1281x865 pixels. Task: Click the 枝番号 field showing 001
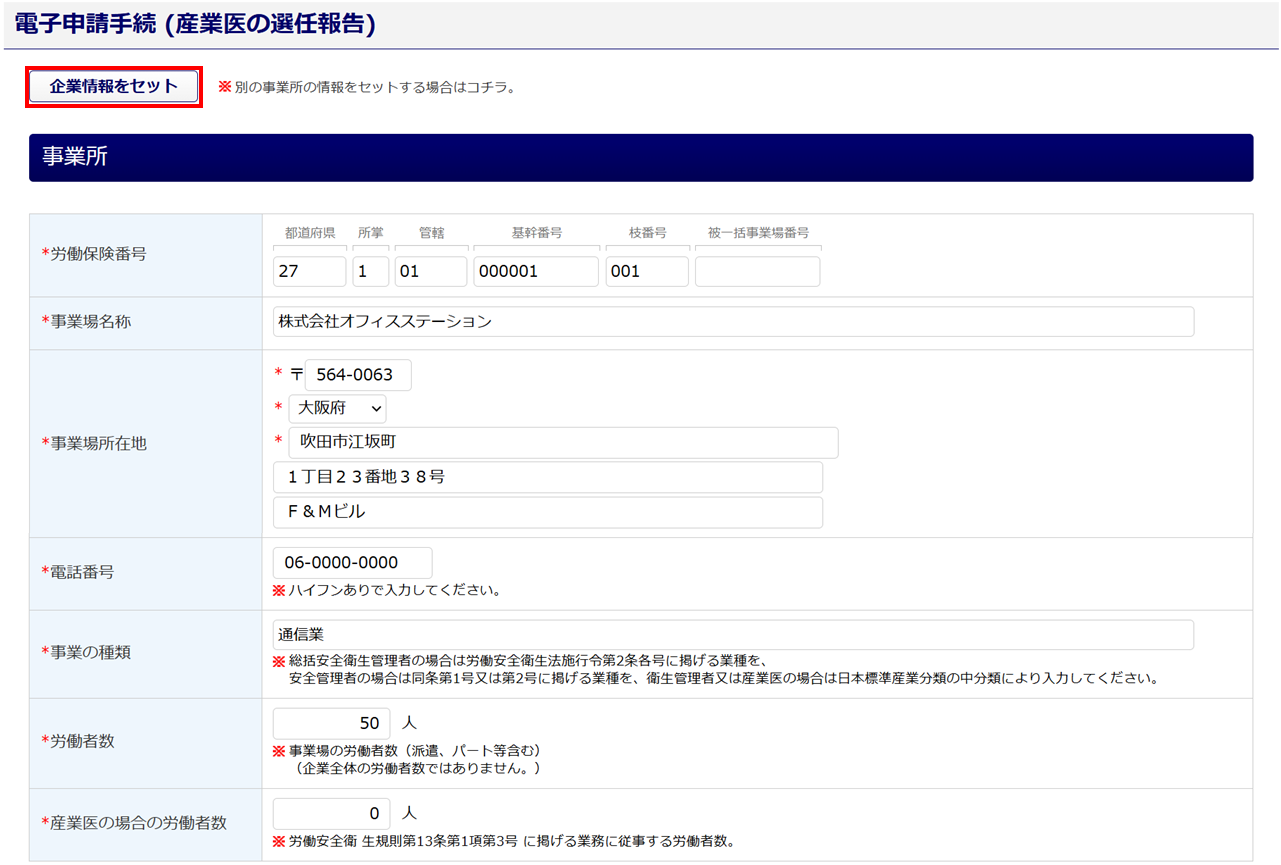coord(646,272)
